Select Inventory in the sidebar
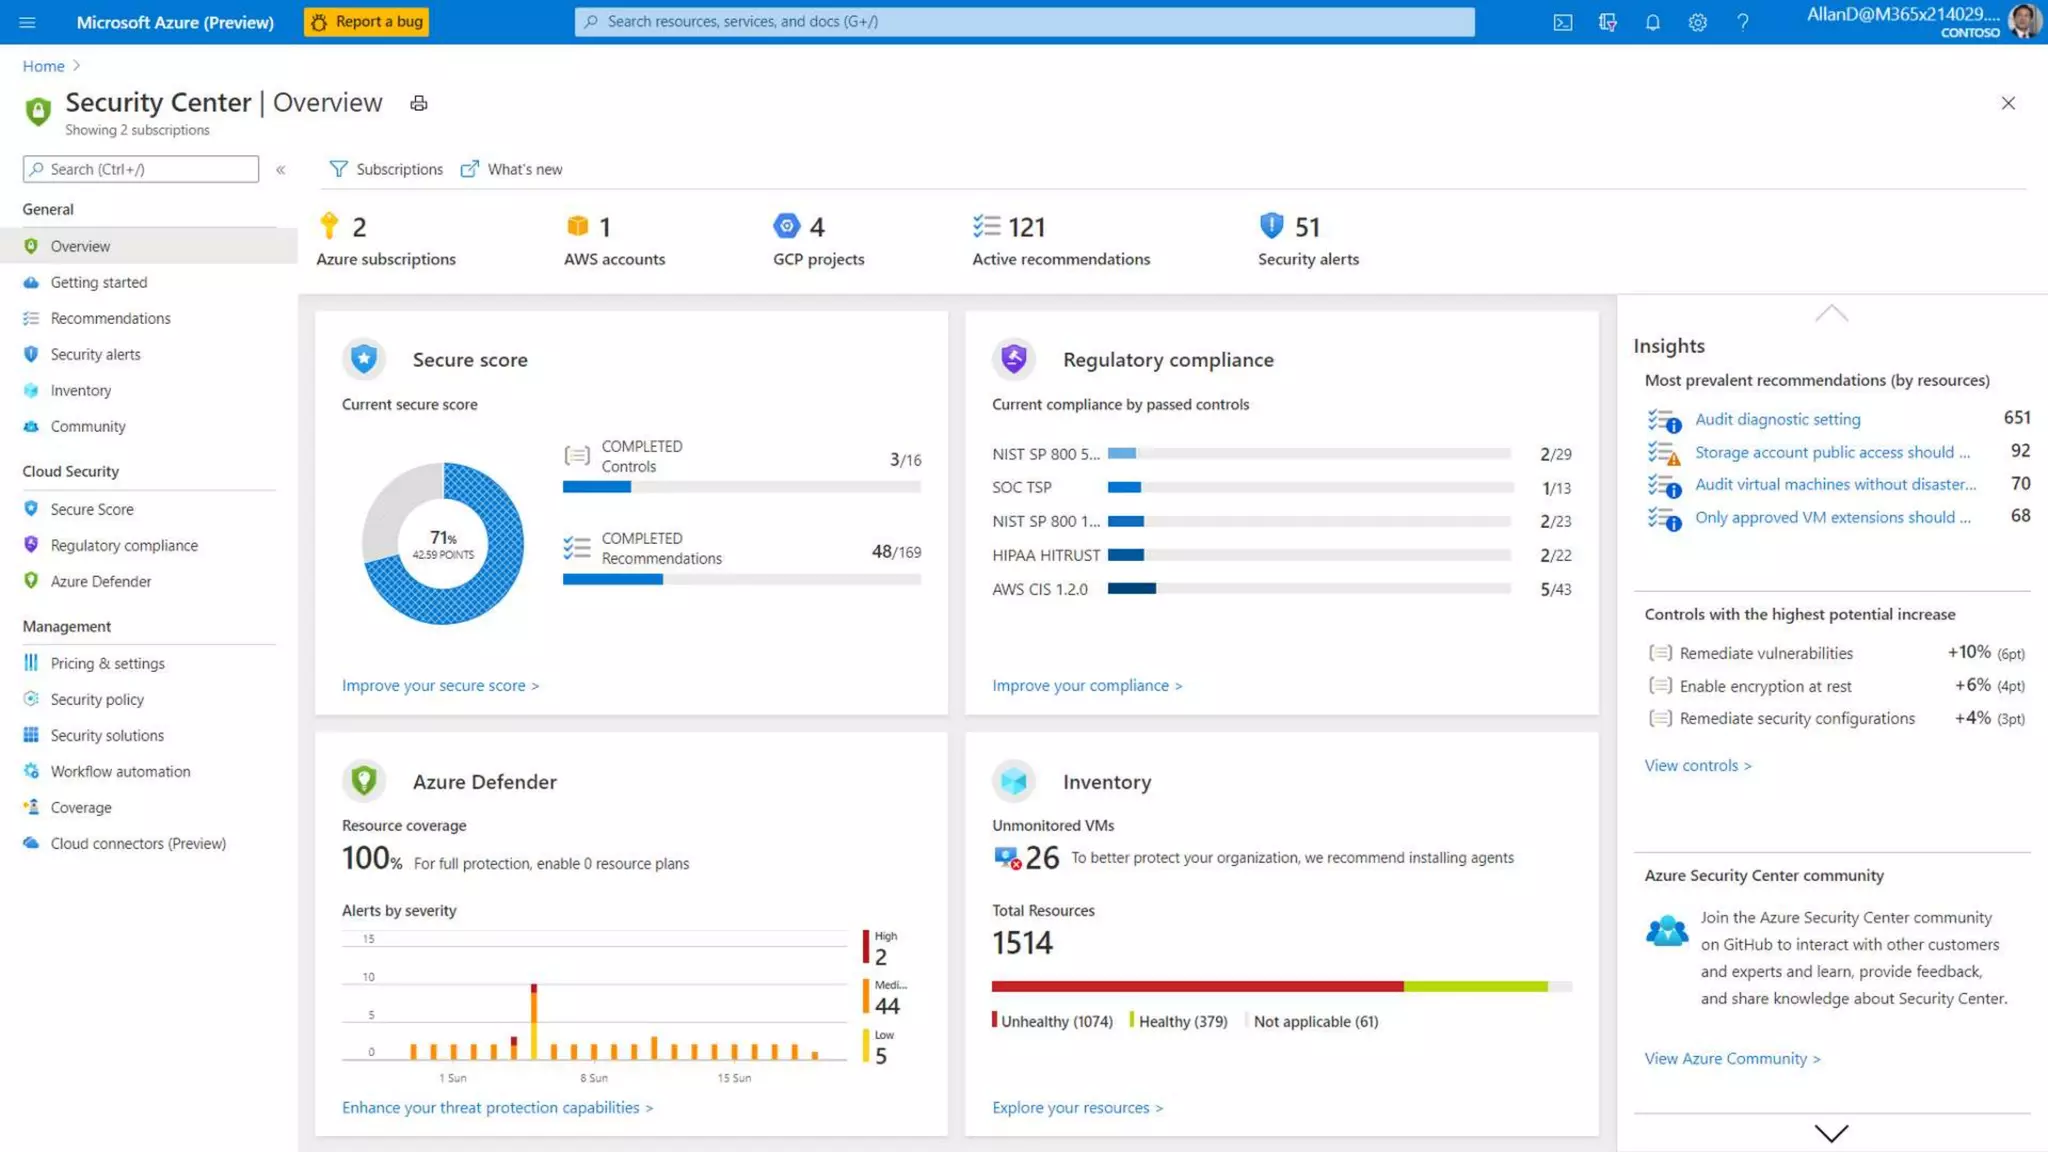2048x1152 pixels. click(80, 390)
